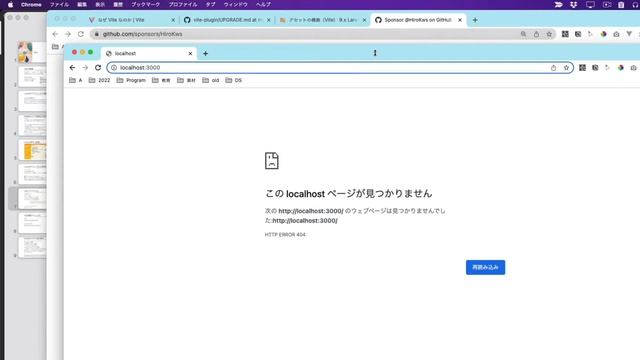Open camera extension in GitHub window toolbar
This screenshot has width=640, height=360.
pyautogui.click(x=616, y=34)
